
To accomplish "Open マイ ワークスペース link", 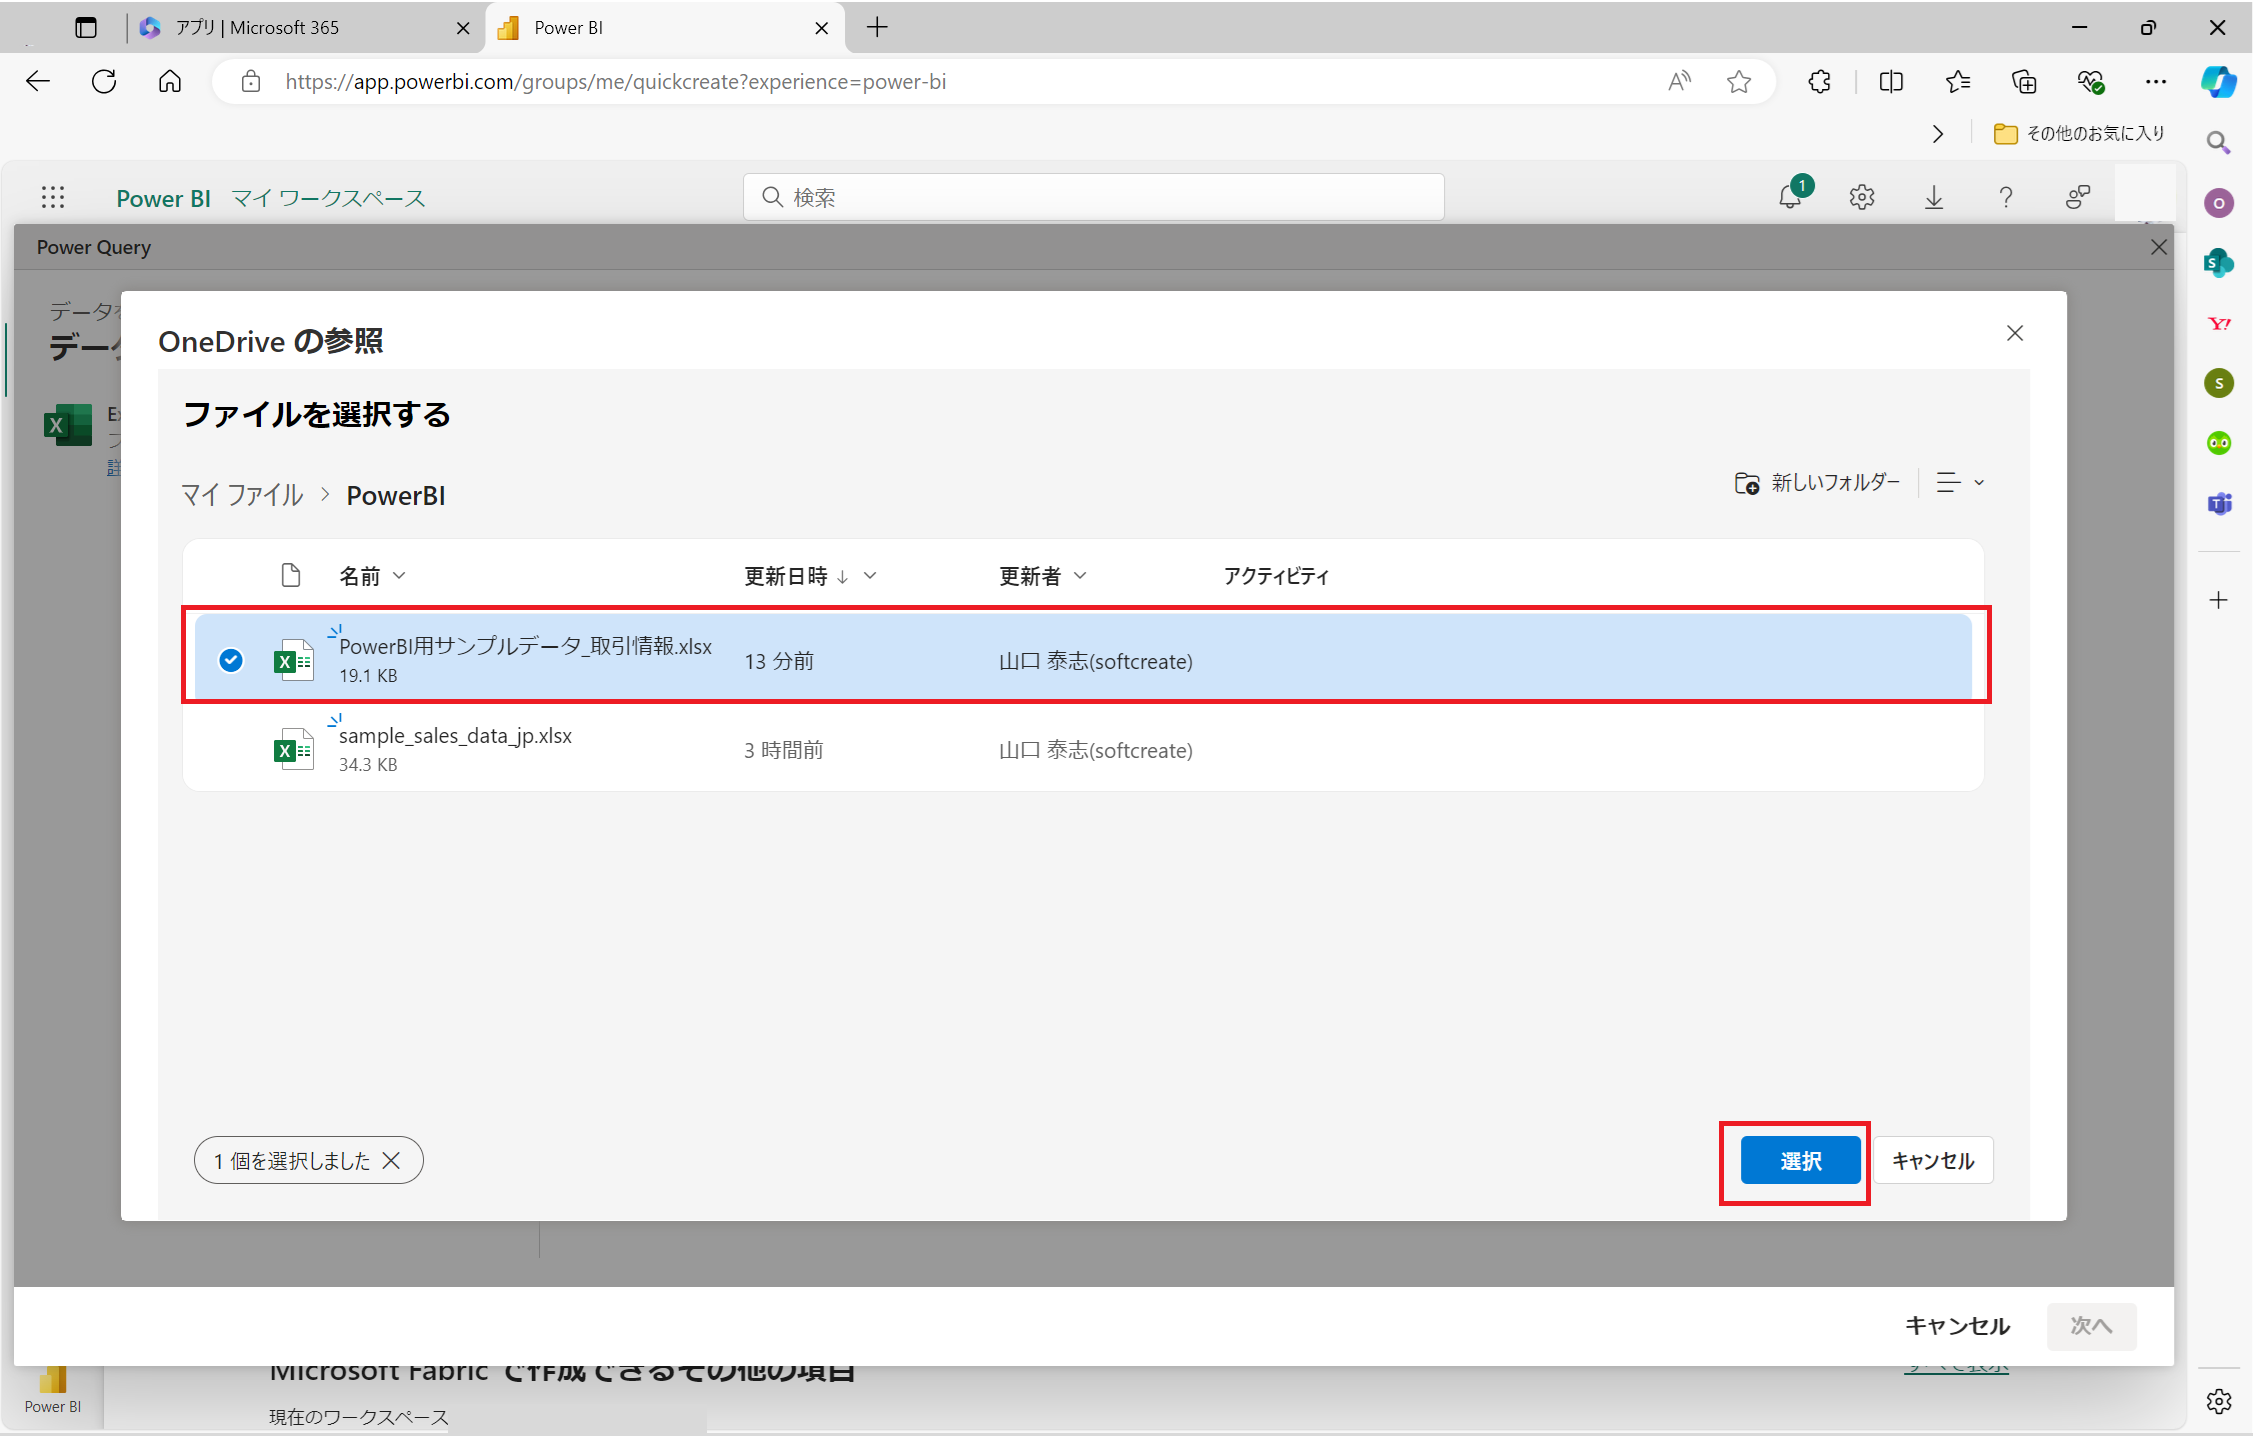I will (x=329, y=198).
